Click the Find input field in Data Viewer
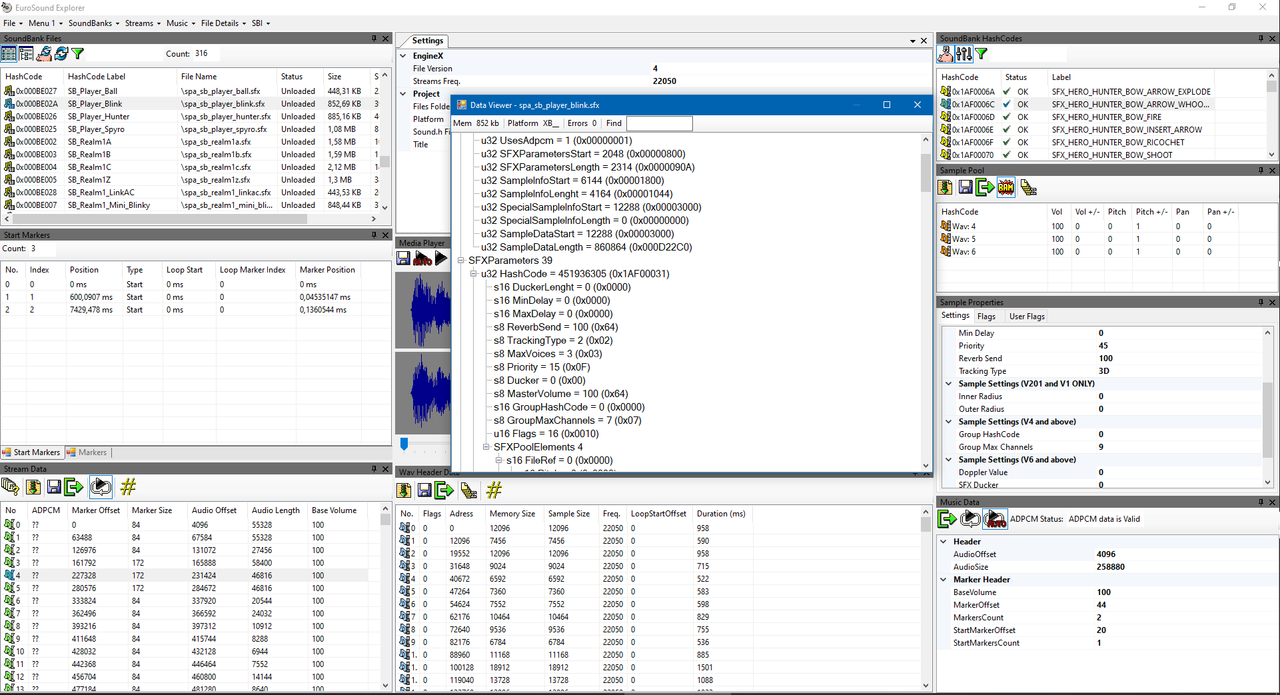1280x695 pixels. click(x=659, y=123)
